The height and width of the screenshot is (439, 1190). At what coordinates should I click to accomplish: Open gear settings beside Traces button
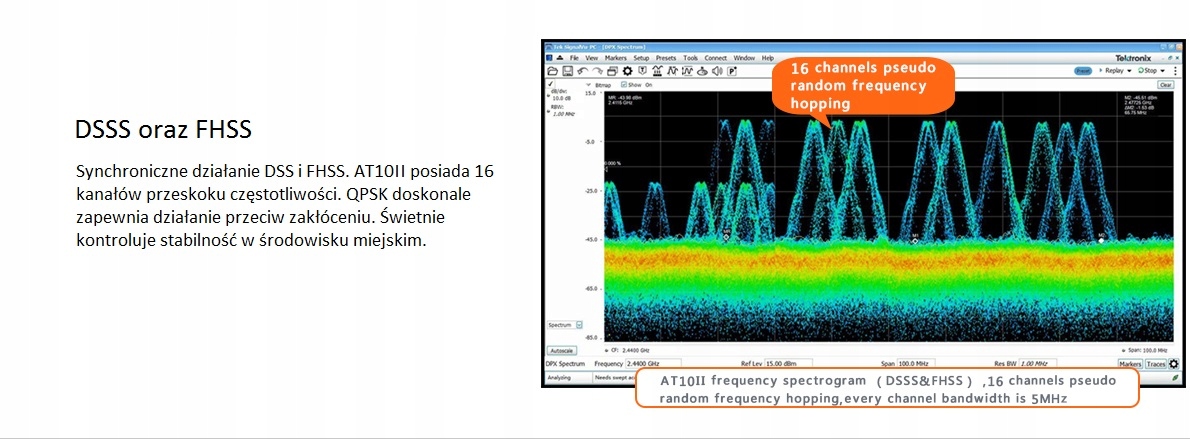1173,362
